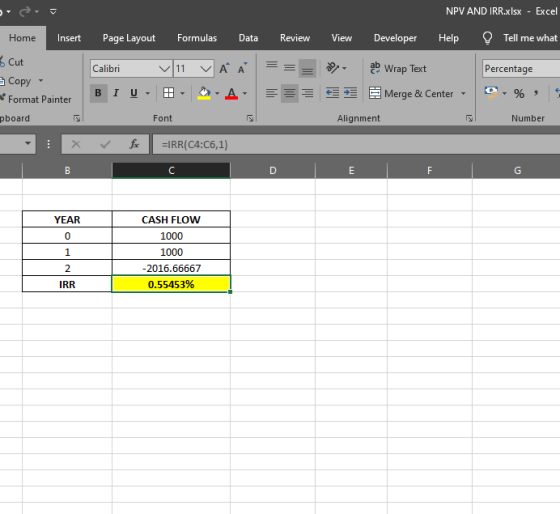
Task: Open Merge & Center dropdown arrow
Action: [463, 94]
